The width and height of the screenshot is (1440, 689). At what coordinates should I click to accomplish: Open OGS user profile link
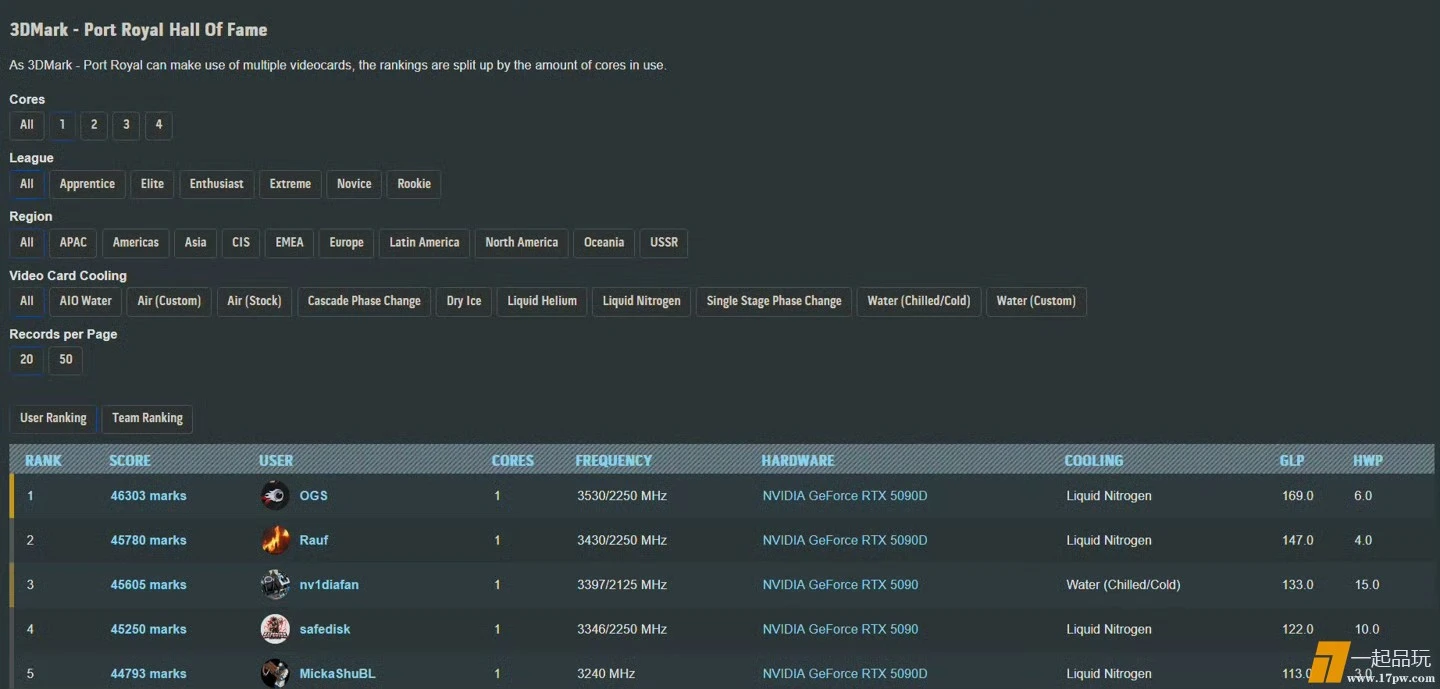coord(314,496)
